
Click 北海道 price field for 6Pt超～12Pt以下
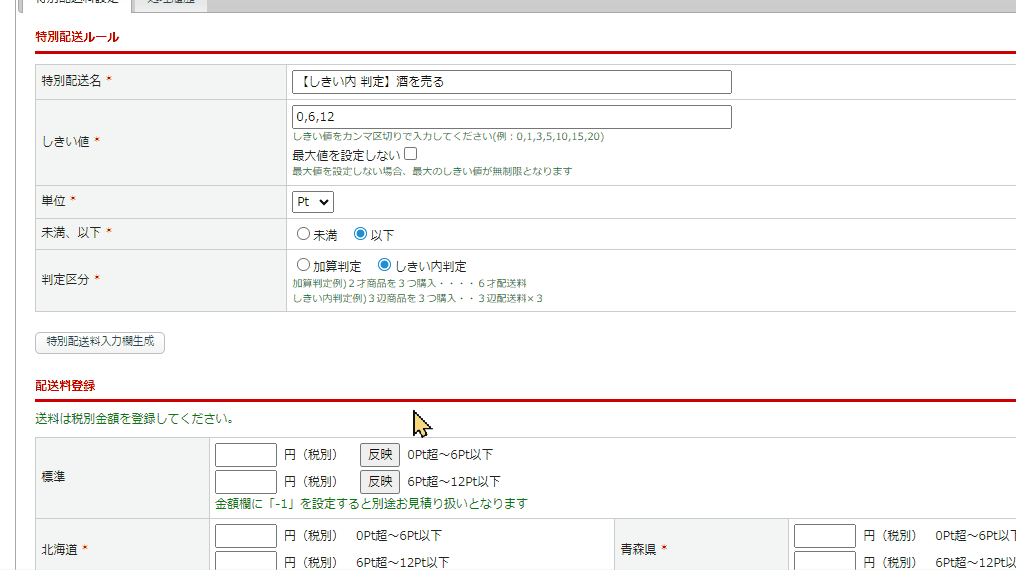coord(246,561)
